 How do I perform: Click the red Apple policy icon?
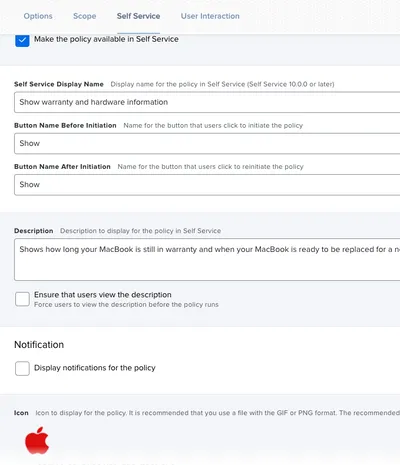(37, 440)
